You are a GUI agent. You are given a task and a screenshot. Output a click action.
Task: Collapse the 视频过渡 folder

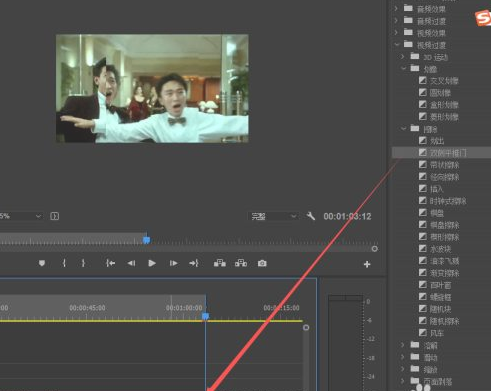397,44
